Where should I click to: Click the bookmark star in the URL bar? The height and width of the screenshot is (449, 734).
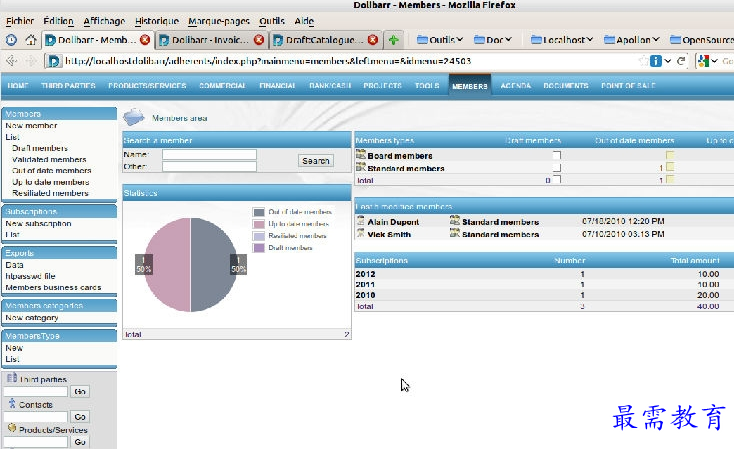(644, 61)
